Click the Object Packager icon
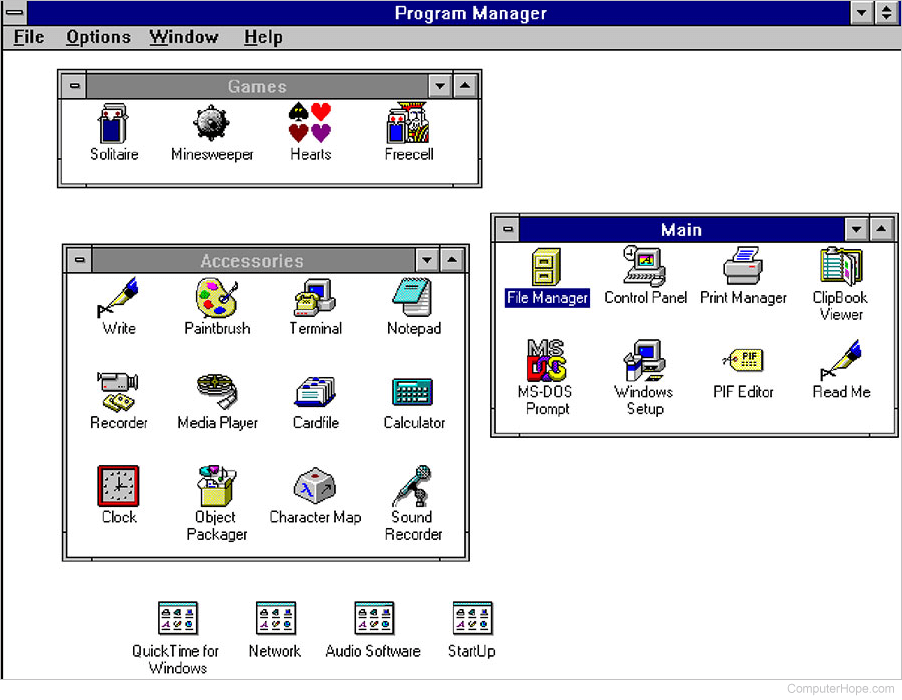Screen dimensions: 902x700 [x=217, y=485]
